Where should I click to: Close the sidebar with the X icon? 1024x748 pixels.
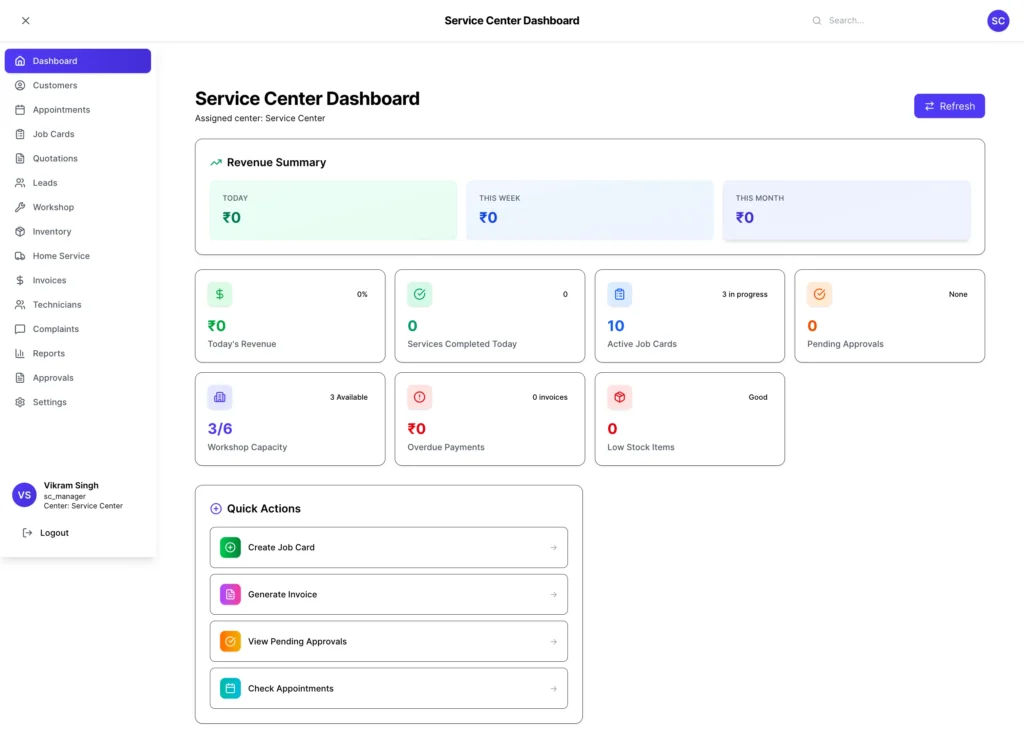pyautogui.click(x=26, y=20)
